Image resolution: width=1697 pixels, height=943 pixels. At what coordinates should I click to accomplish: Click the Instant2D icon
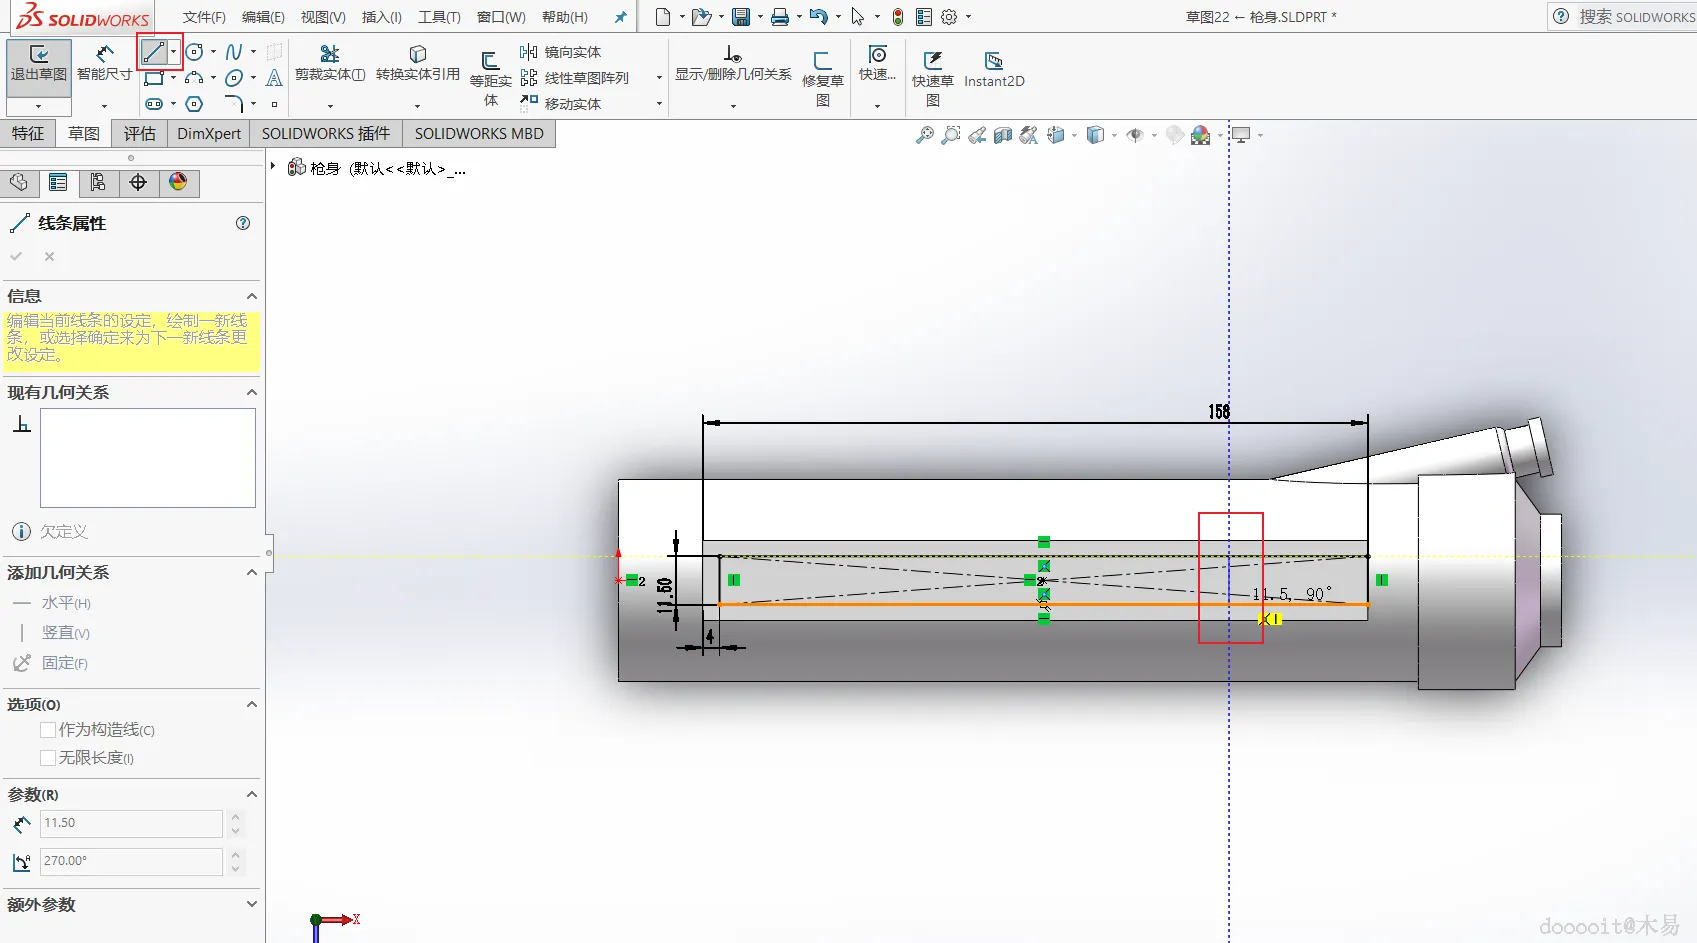993,62
